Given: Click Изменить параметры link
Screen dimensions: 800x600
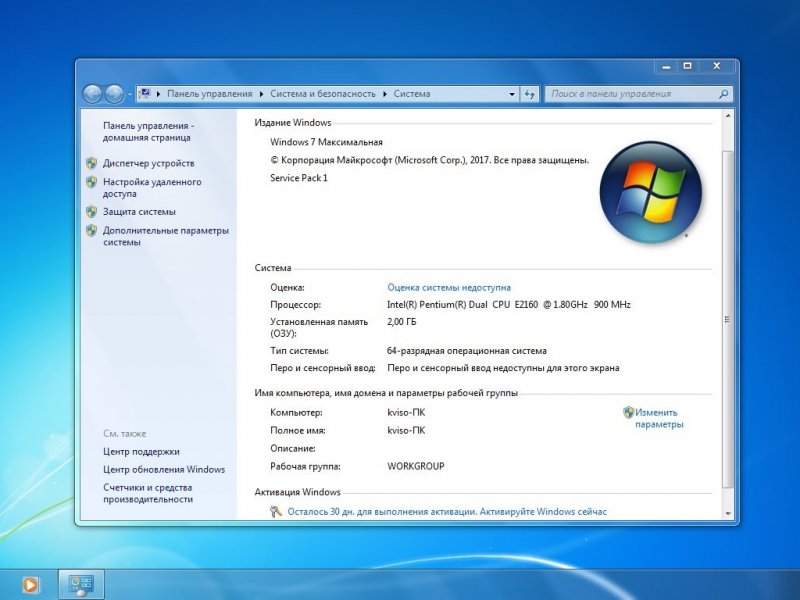Looking at the screenshot, I should [659, 418].
